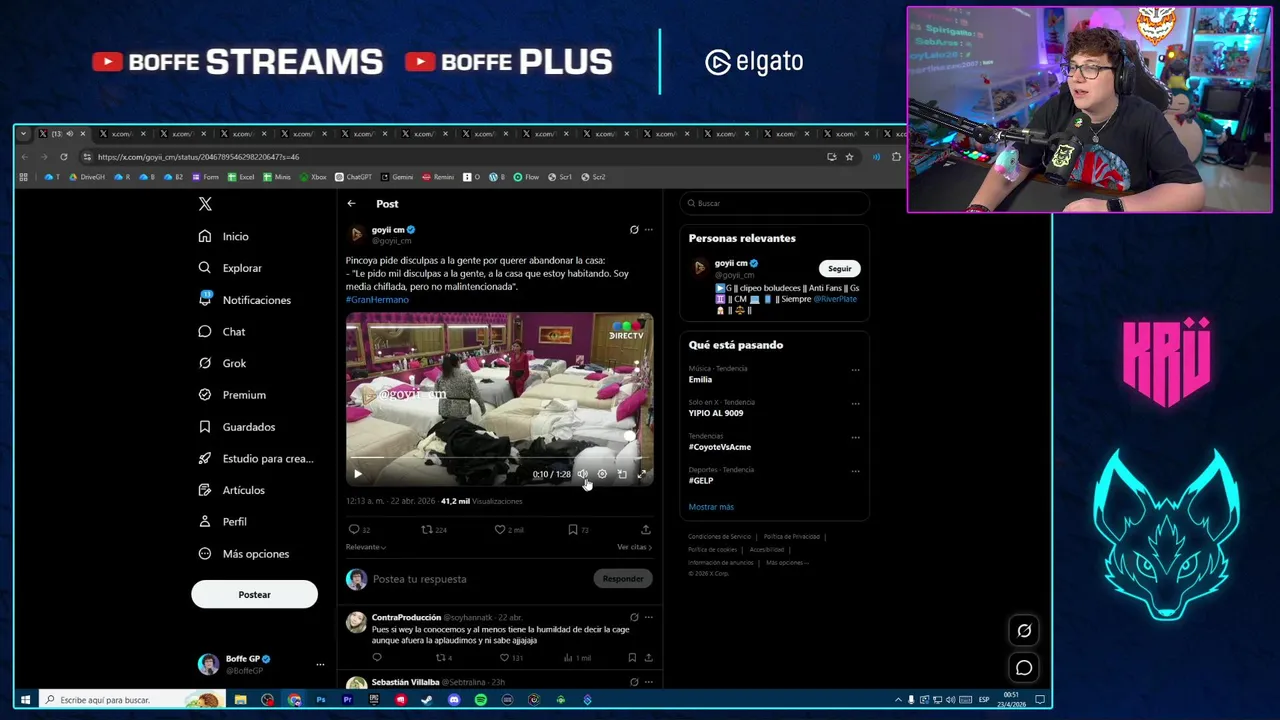1280x720 pixels.
Task: Open options for #GELP trend
Action: (855, 471)
